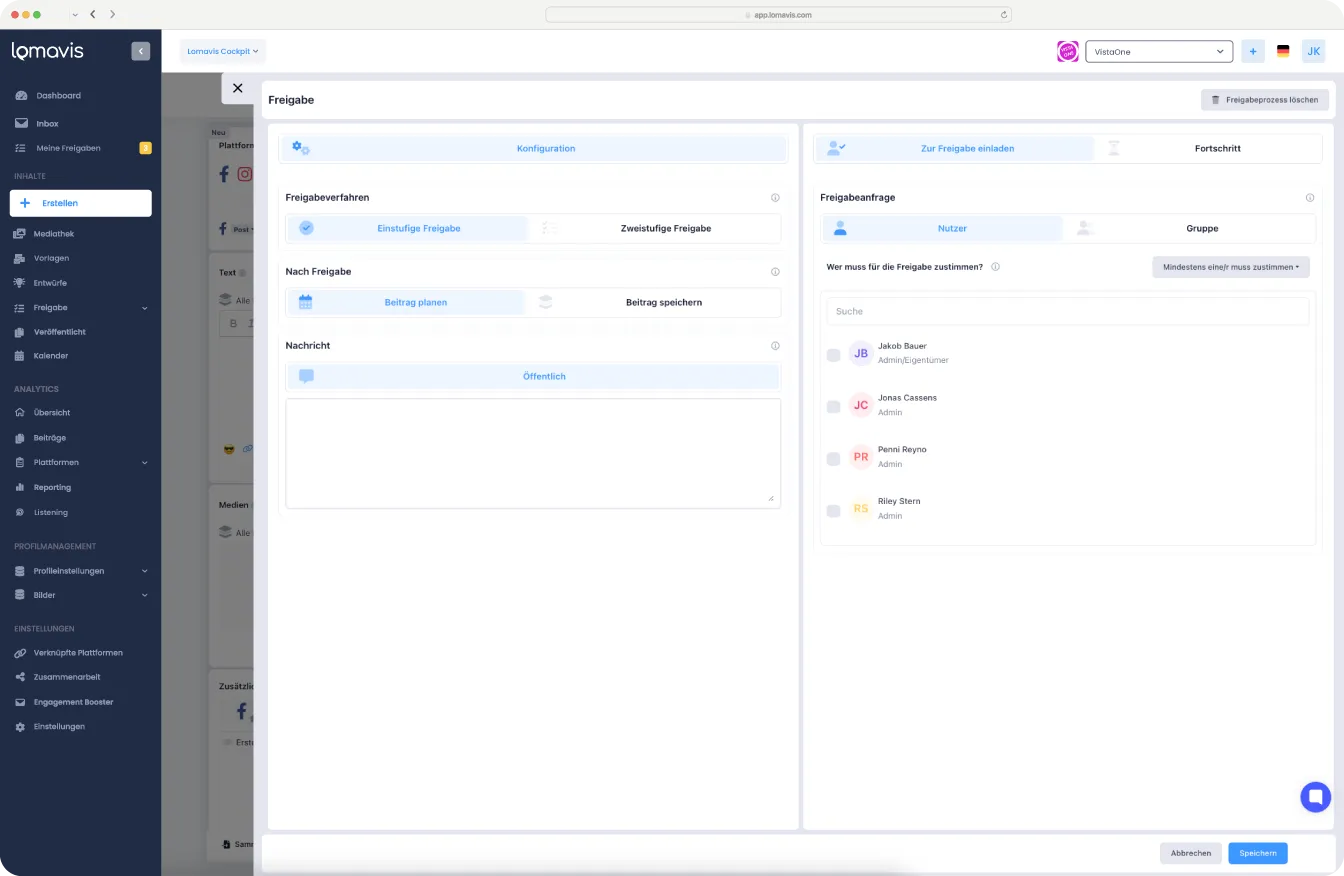Check the box for Penni Reyno
The width and height of the screenshot is (1344, 876).
(x=834, y=459)
